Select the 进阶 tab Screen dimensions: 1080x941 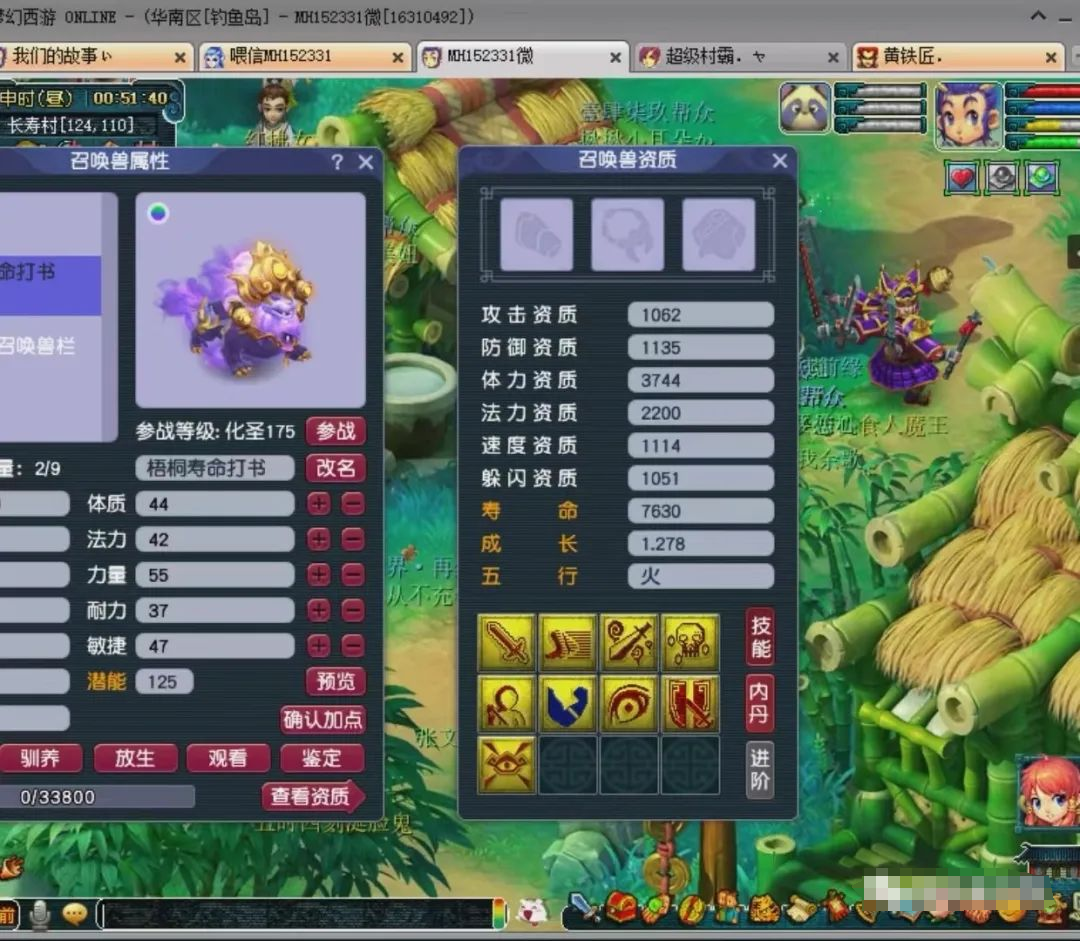[760, 770]
